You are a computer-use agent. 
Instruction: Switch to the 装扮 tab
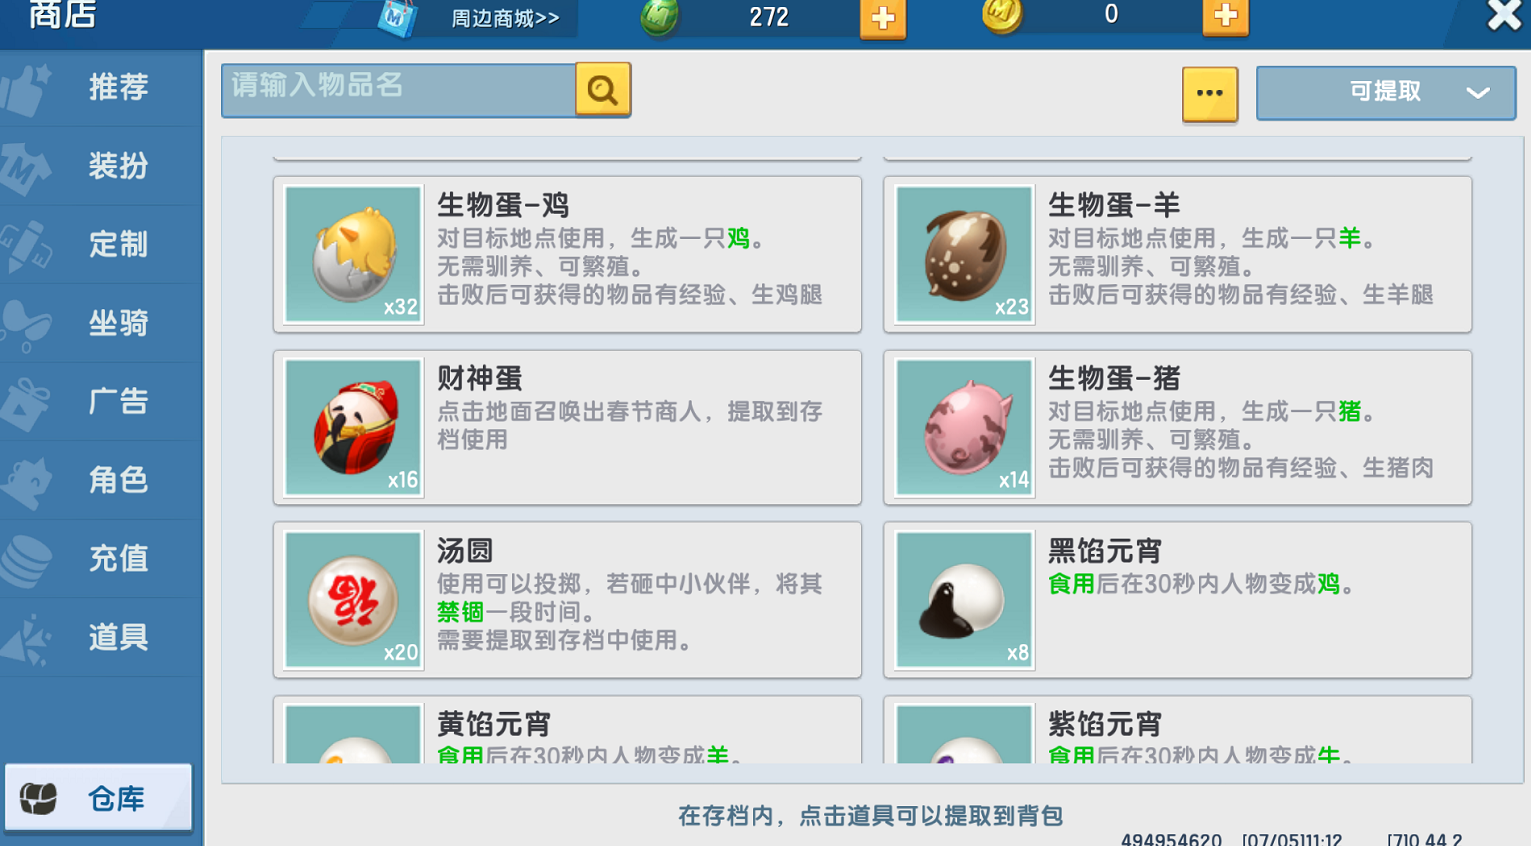point(101,166)
